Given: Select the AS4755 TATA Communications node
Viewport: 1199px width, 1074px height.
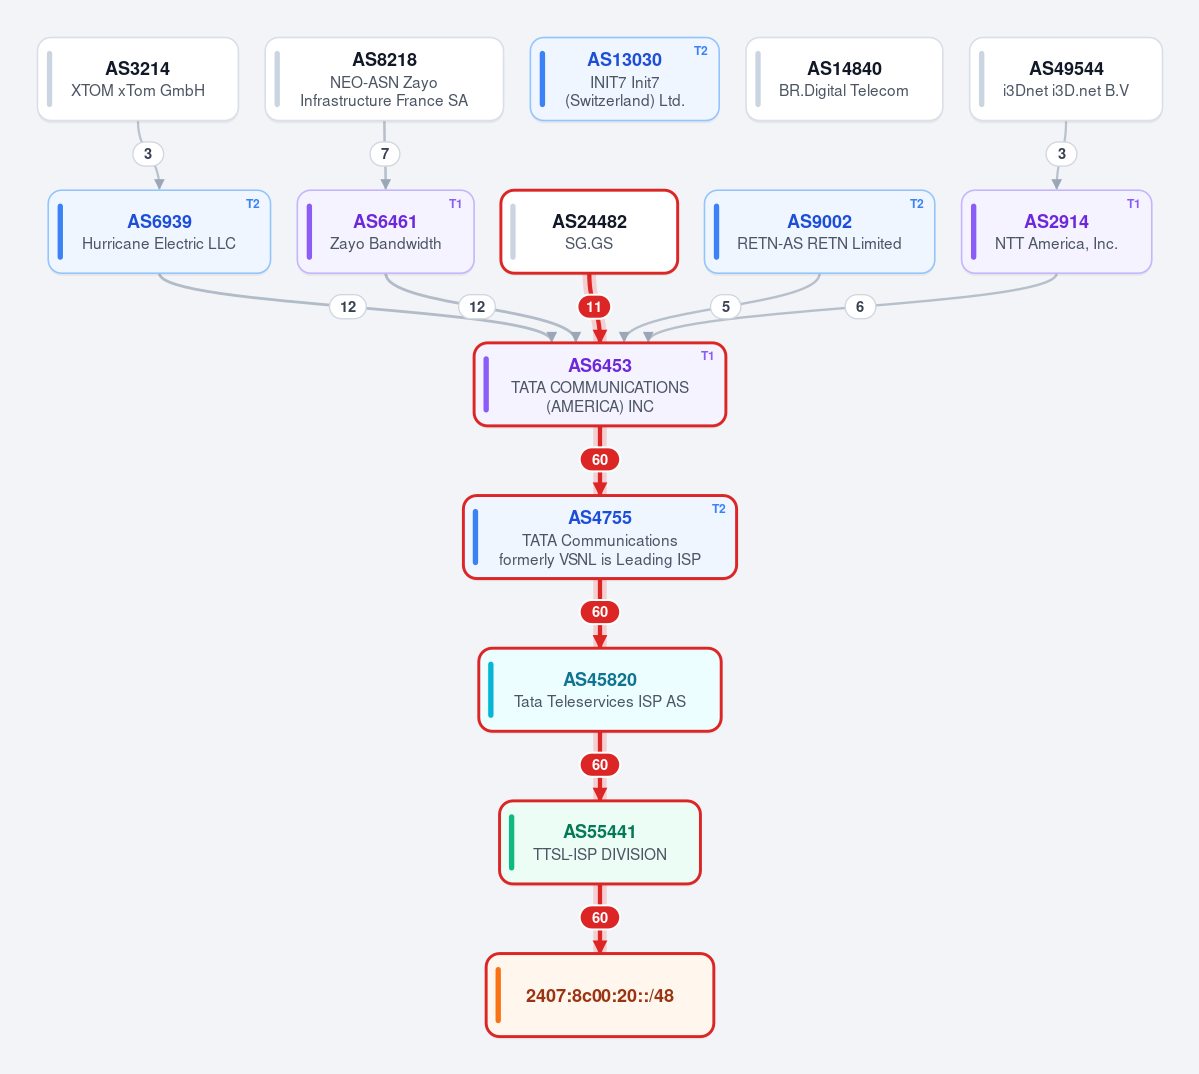Looking at the screenshot, I should [x=600, y=537].
